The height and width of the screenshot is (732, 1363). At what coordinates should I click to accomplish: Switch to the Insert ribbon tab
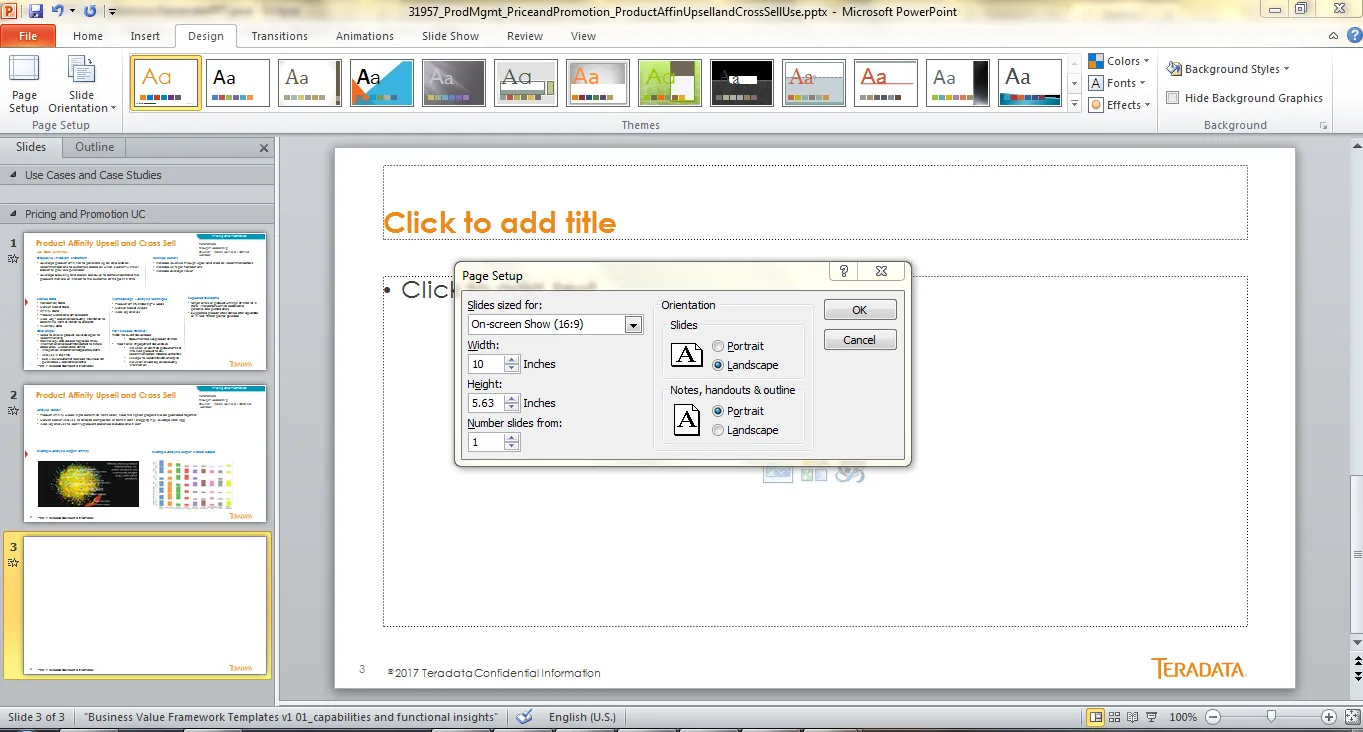pos(145,36)
